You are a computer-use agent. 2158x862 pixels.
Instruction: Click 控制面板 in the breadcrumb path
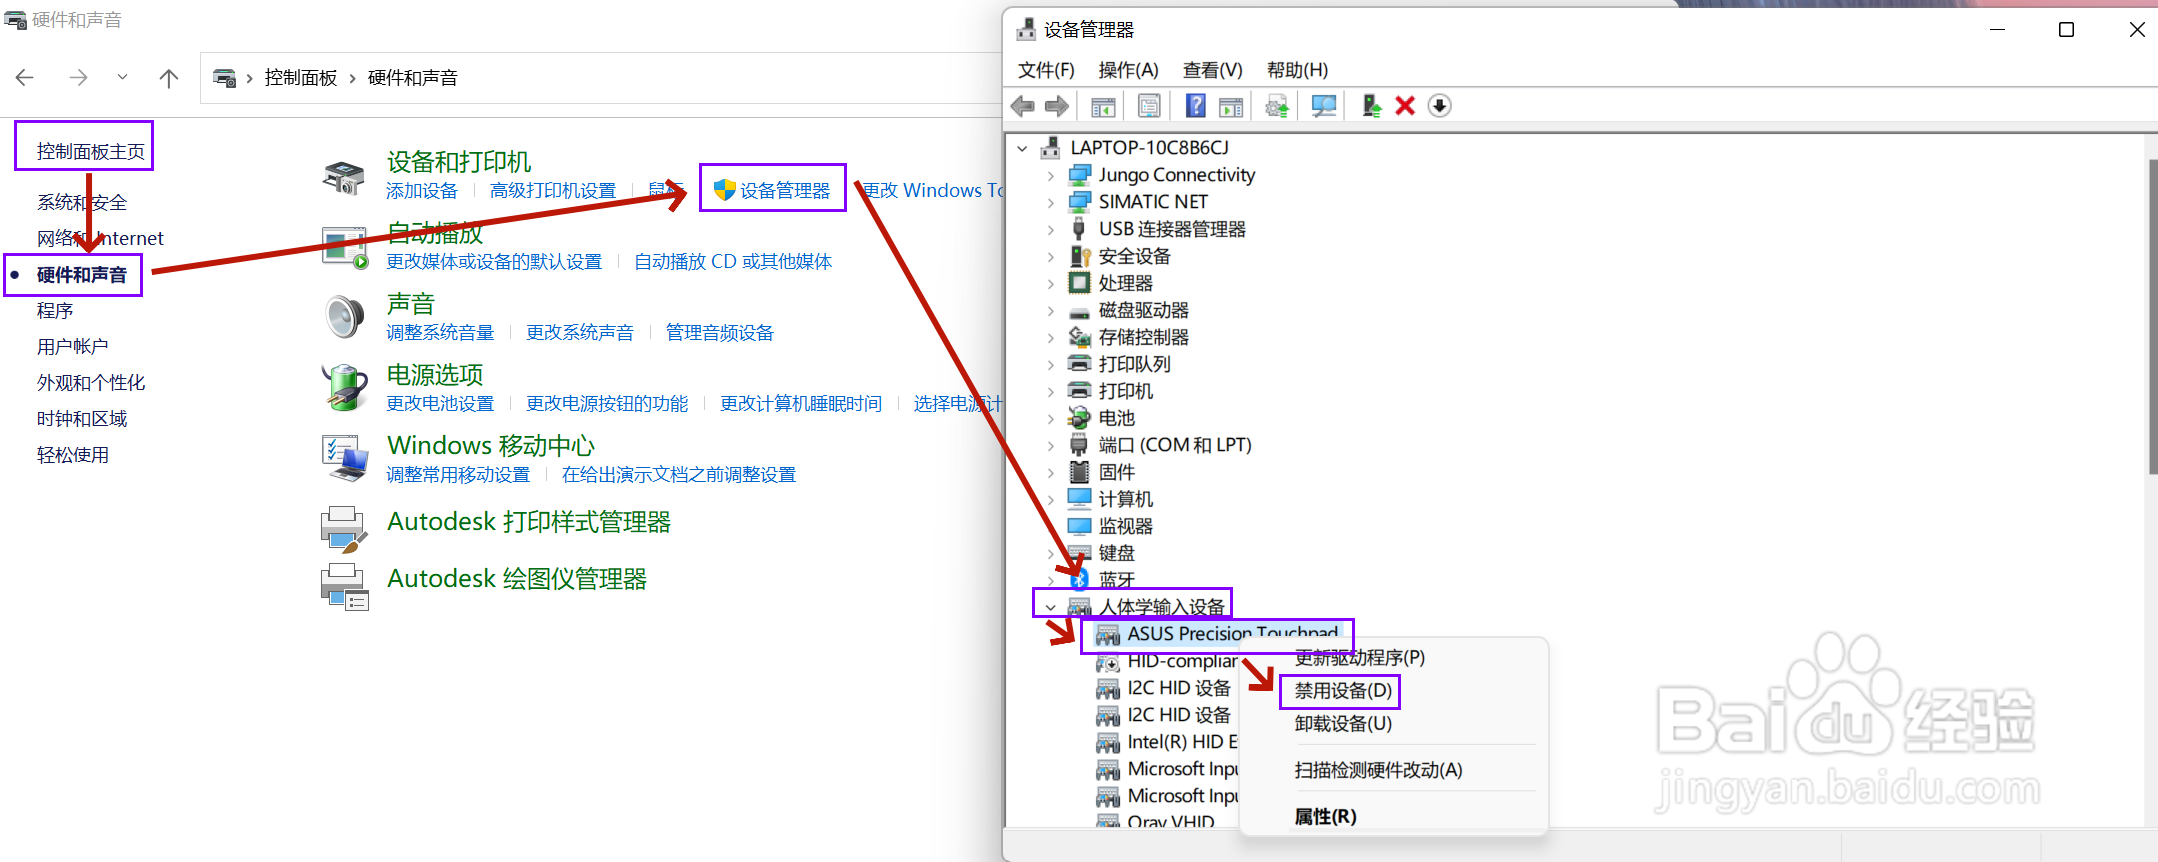click(301, 77)
